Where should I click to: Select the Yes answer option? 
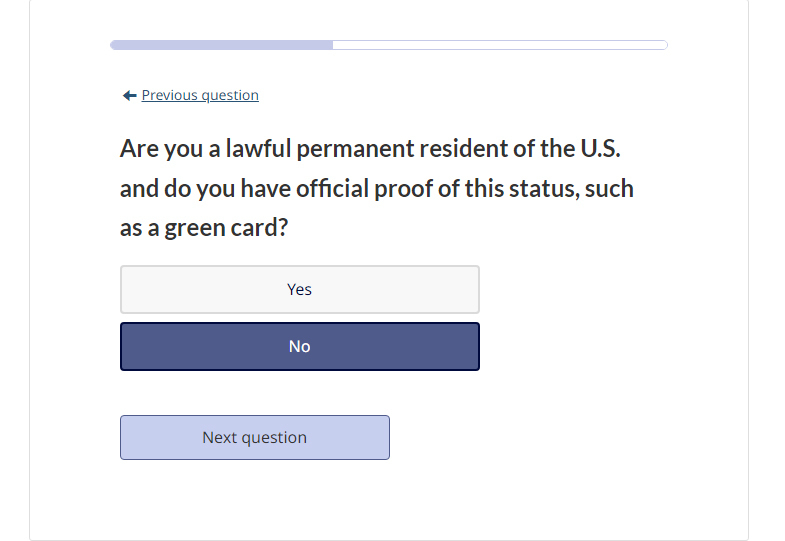point(299,289)
